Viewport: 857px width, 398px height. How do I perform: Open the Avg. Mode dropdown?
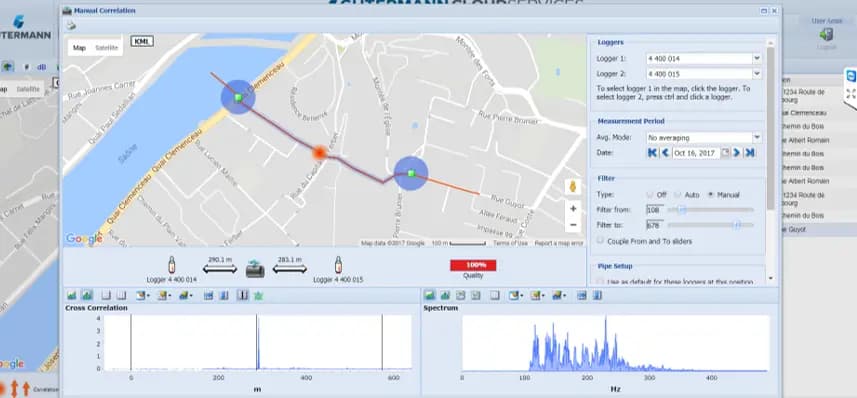pos(757,137)
